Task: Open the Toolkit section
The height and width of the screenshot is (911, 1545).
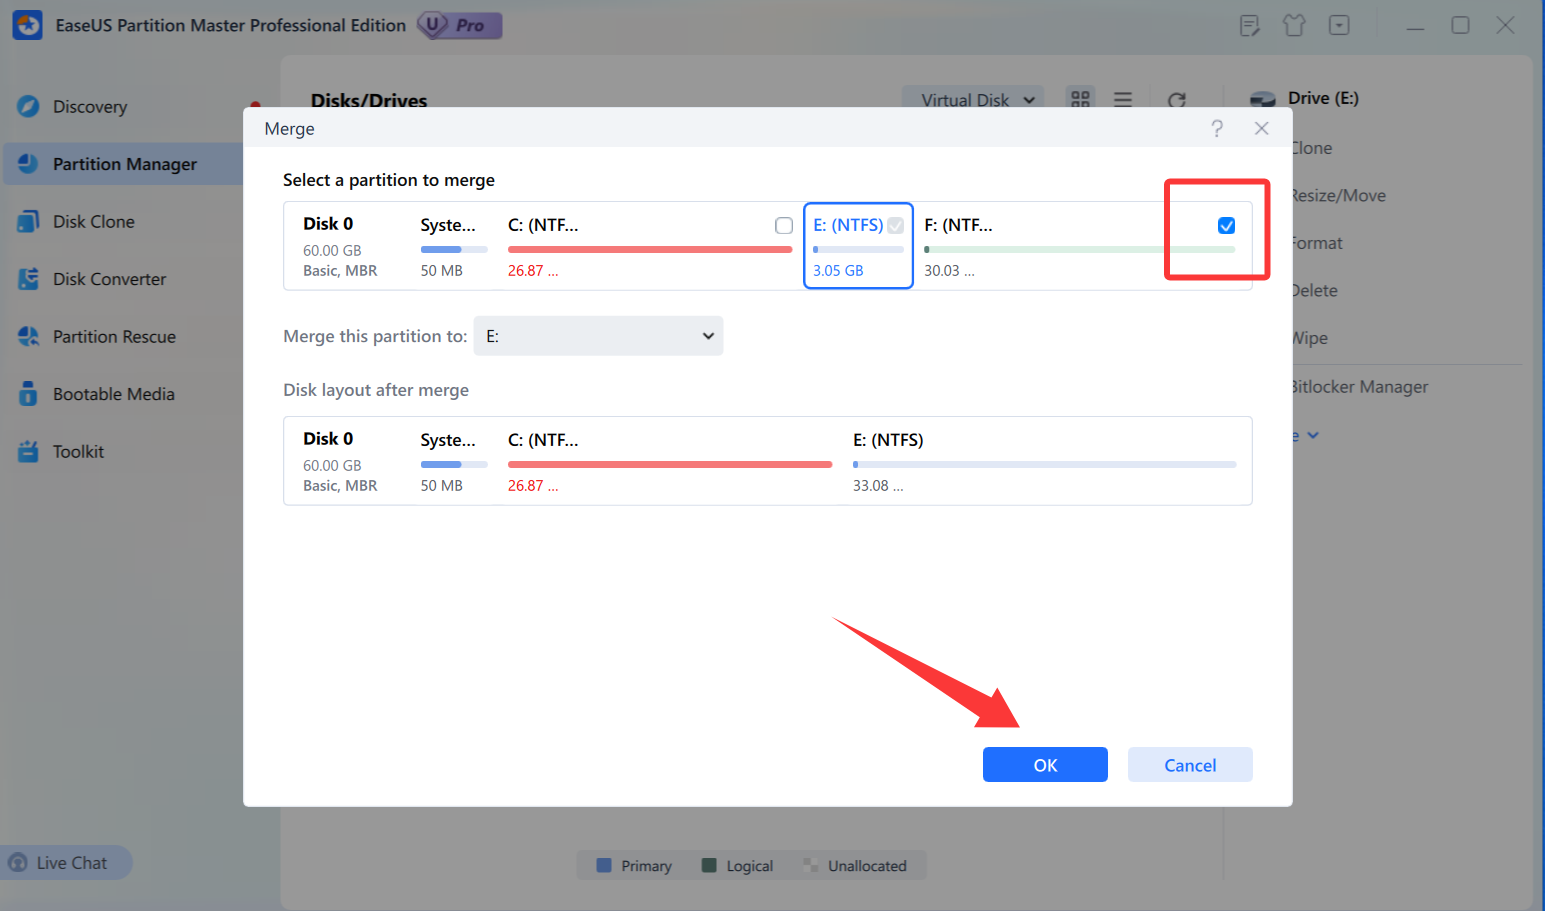Action: point(78,452)
